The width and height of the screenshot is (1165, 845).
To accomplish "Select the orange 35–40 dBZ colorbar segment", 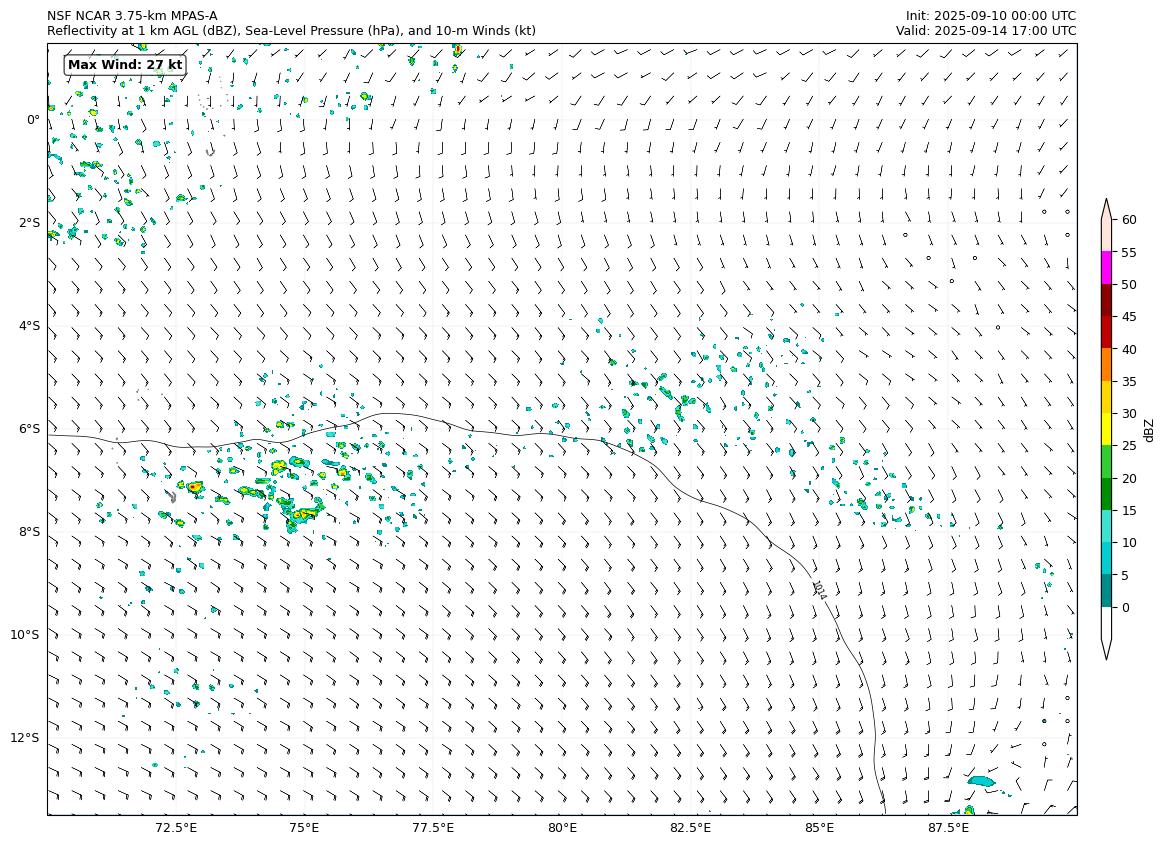I will point(1107,364).
